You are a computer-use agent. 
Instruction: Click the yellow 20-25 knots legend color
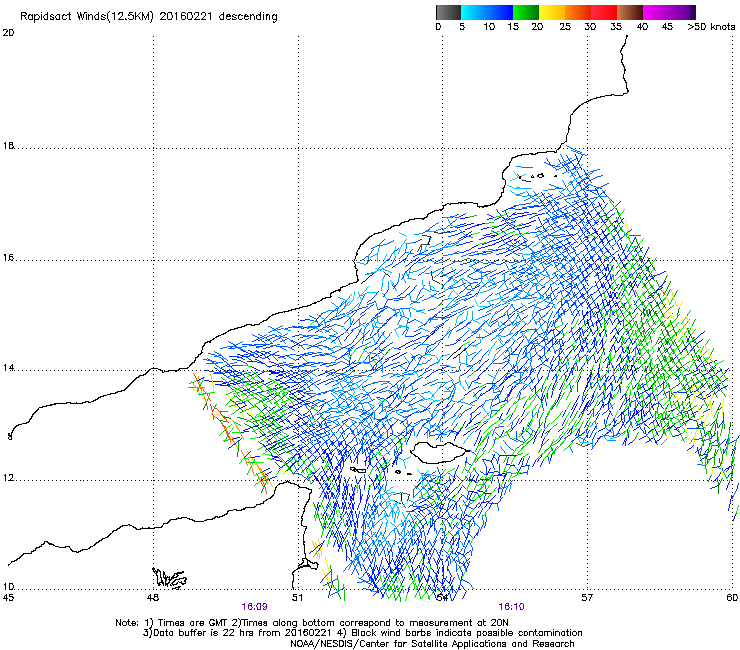pyautogui.click(x=552, y=12)
